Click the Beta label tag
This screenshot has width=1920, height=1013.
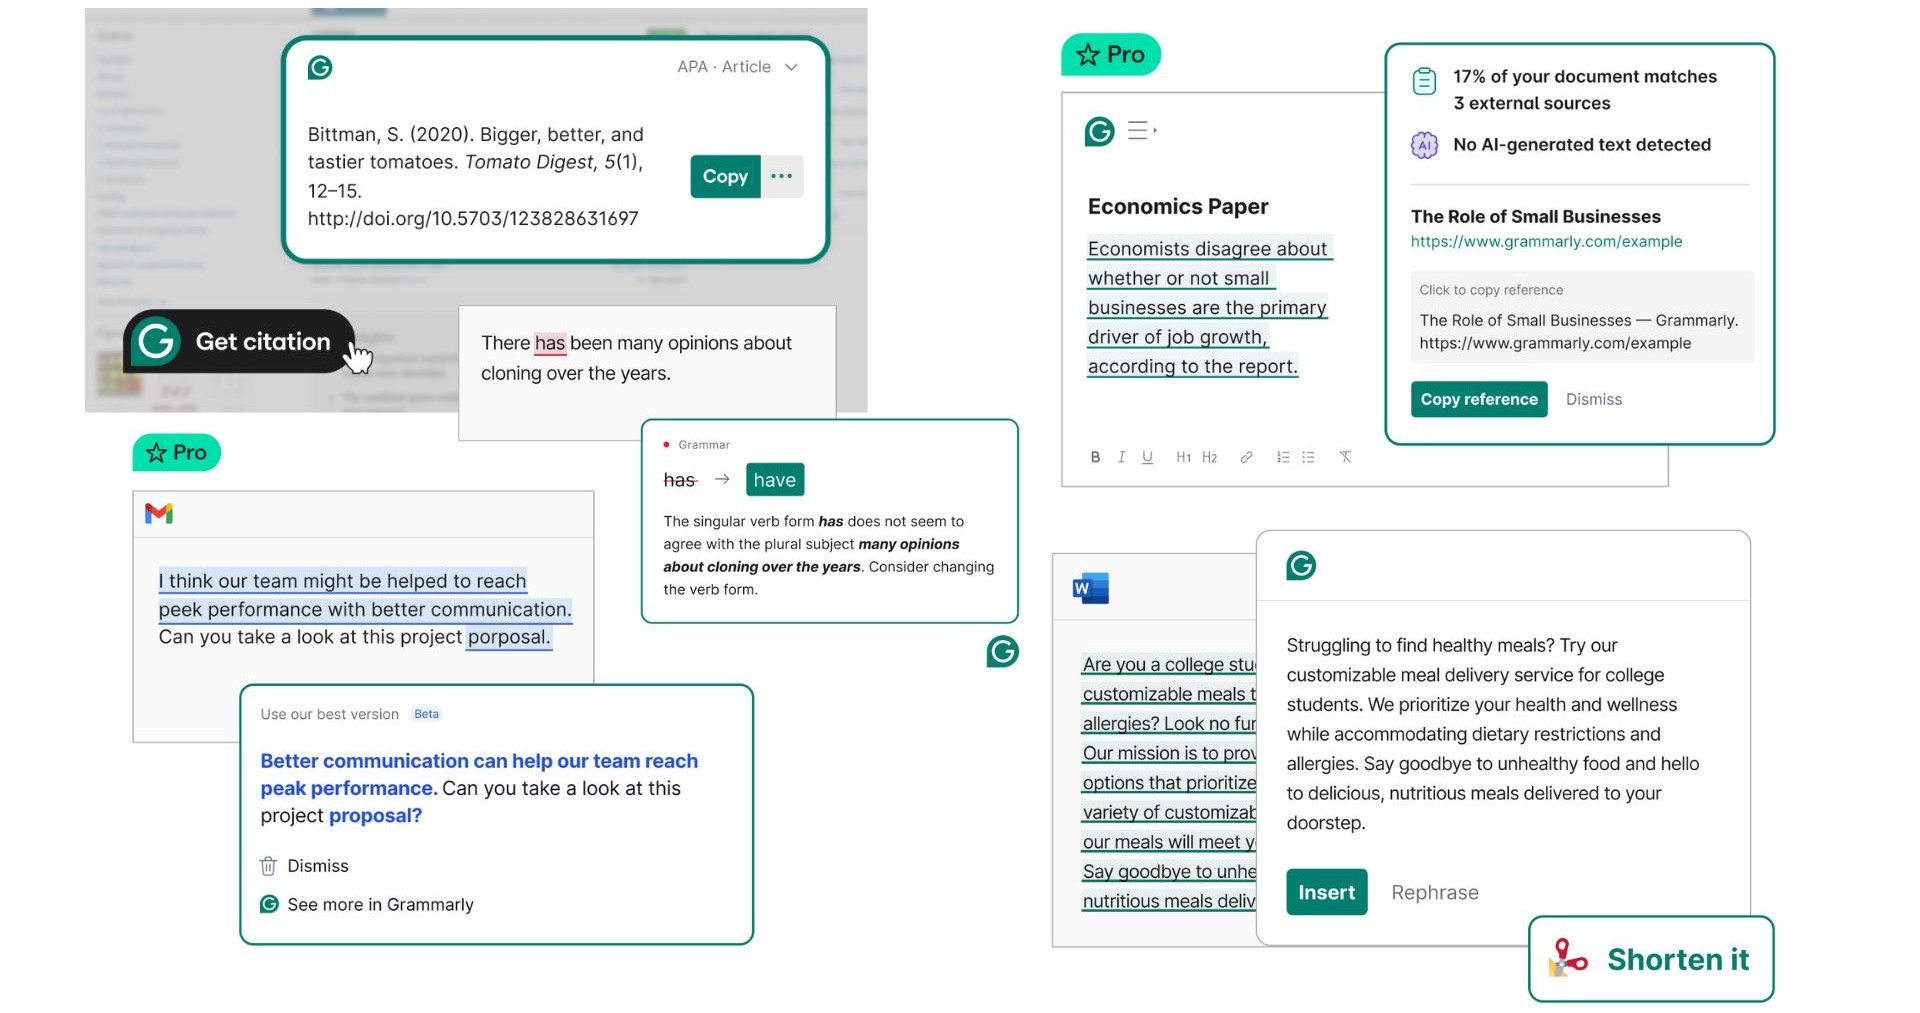[x=427, y=714]
